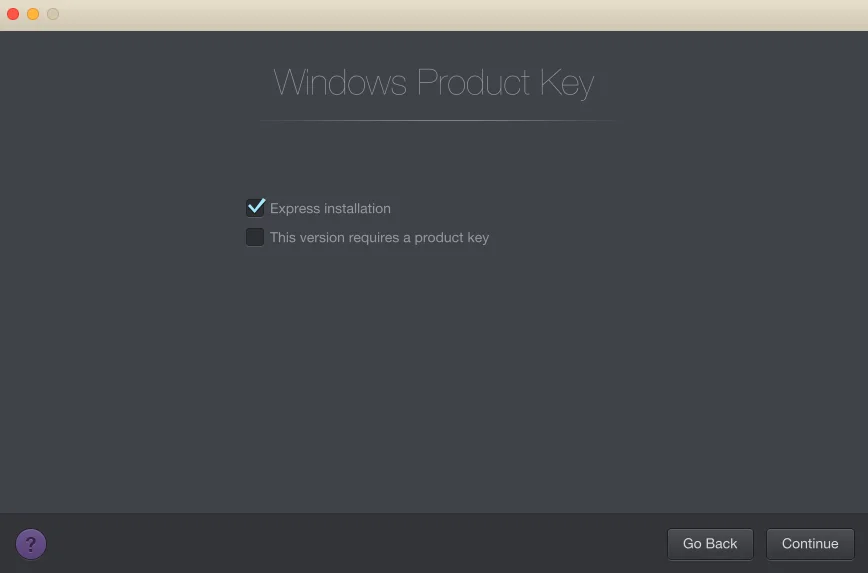The height and width of the screenshot is (573, 868).
Task: Minimize the window with the yellow button
Action: (x=33, y=14)
